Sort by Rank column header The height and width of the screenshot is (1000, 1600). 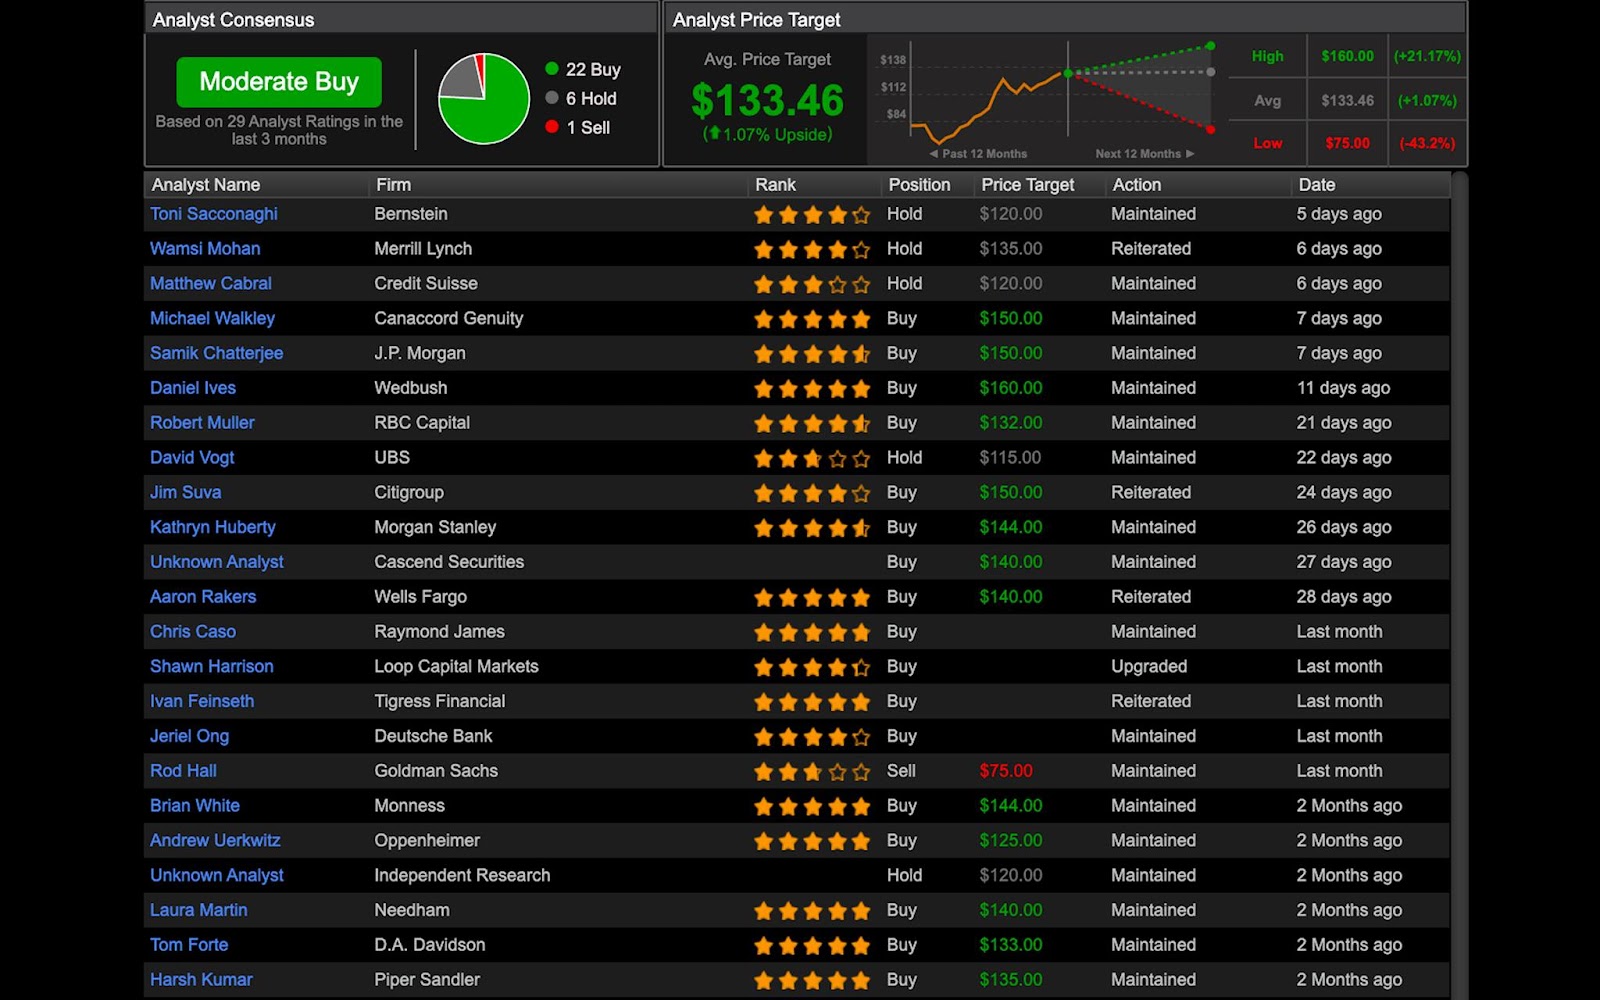coord(775,185)
